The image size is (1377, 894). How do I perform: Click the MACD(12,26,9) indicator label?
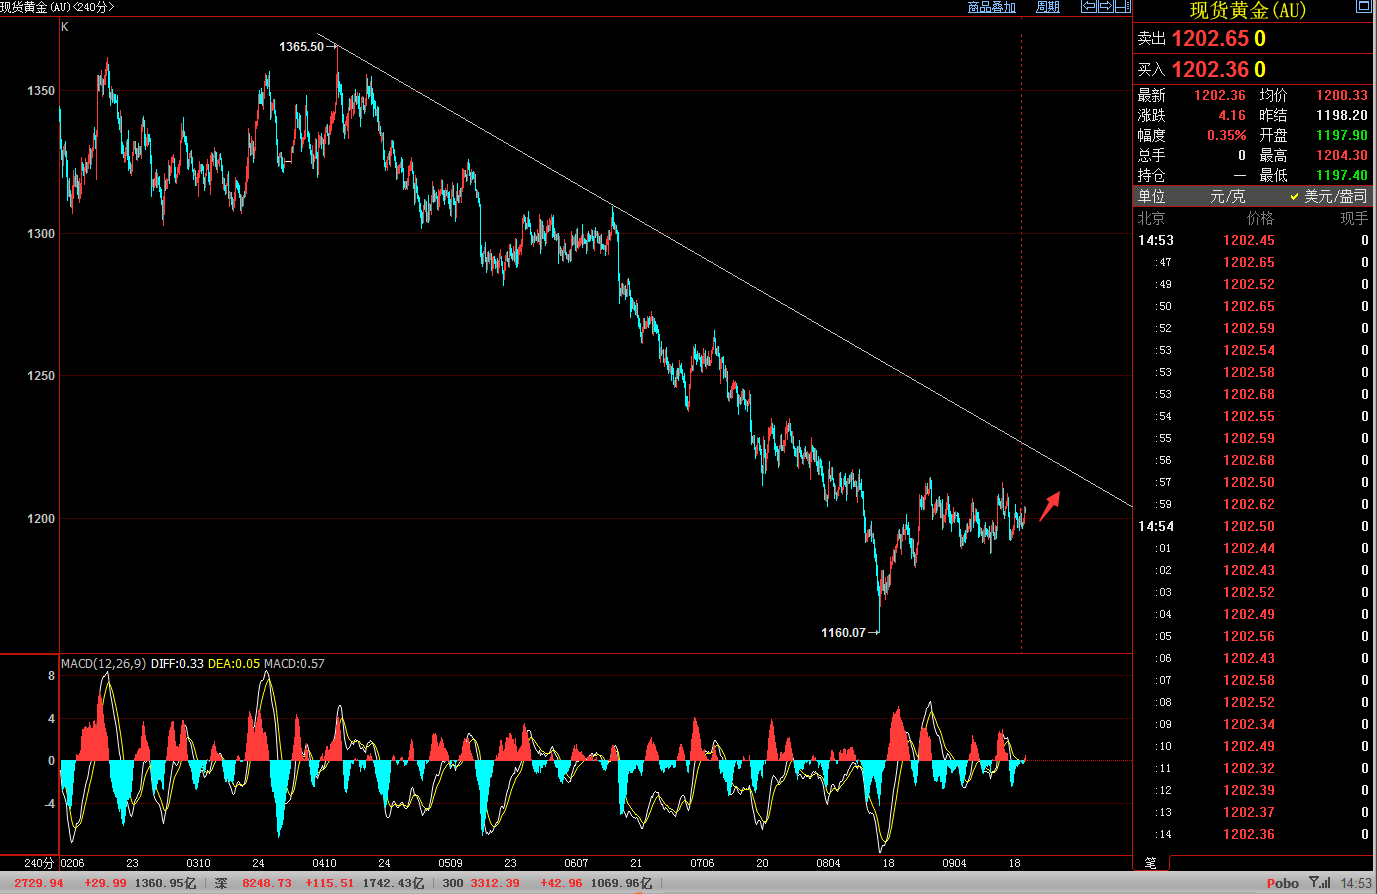[103, 663]
